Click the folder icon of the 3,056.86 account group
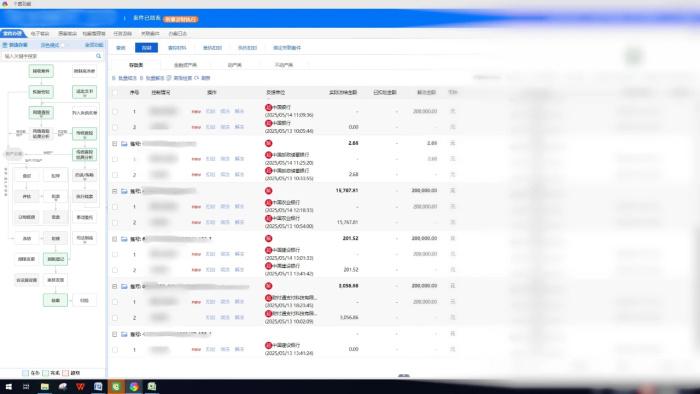The image size is (700, 394). click(x=124, y=286)
